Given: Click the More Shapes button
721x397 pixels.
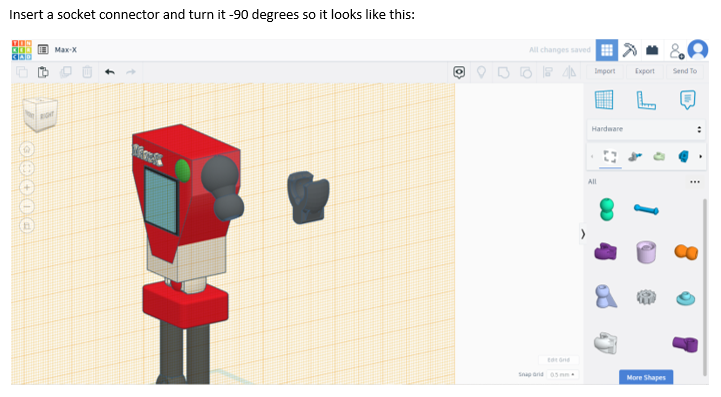Looking at the screenshot, I should pos(646,377).
